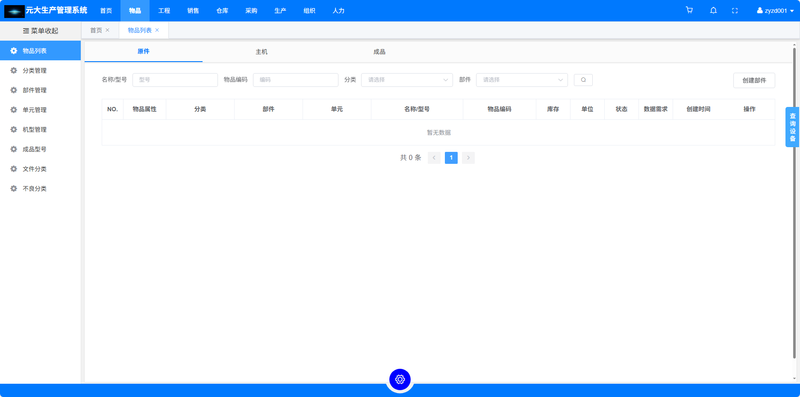
Task: Switch to the 主机 tab
Action: [x=261, y=52]
